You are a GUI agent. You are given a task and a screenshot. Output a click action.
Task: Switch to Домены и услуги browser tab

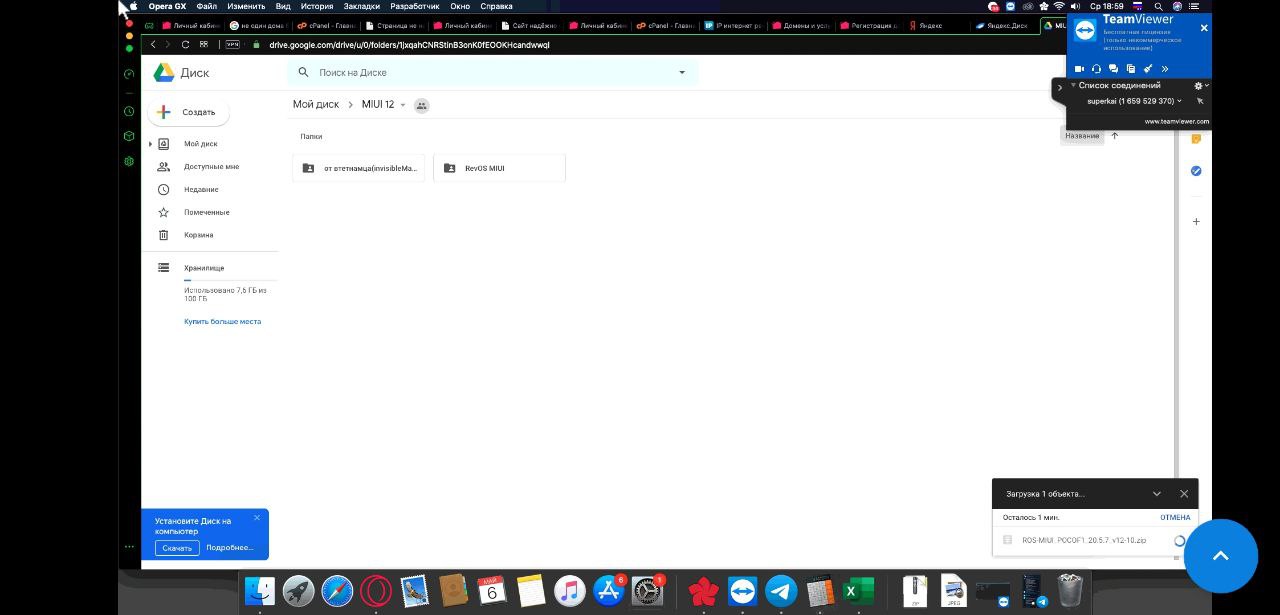(800, 26)
